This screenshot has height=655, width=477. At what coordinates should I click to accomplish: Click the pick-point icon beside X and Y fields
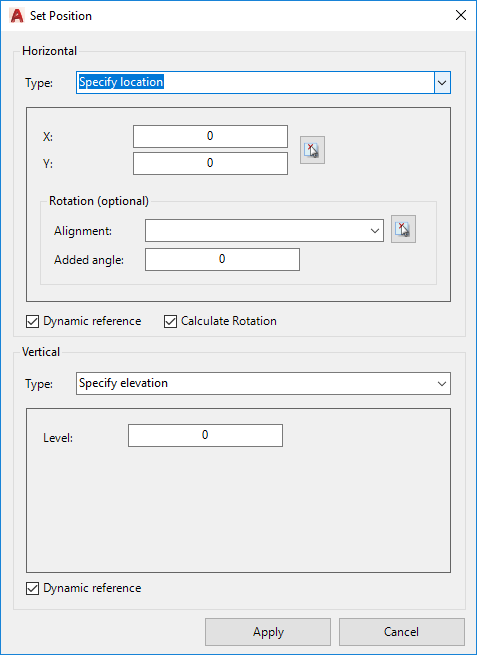pyautogui.click(x=312, y=150)
